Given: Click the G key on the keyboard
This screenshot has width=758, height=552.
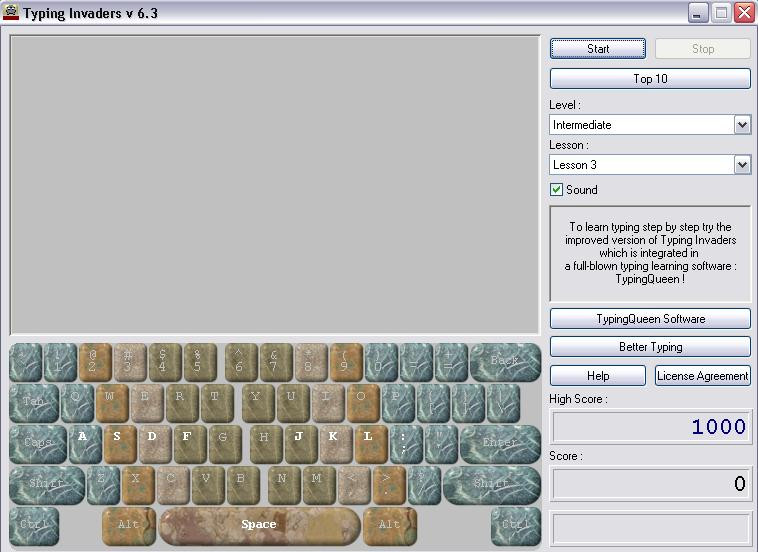Looking at the screenshot, I should click(x=225, y=445).
